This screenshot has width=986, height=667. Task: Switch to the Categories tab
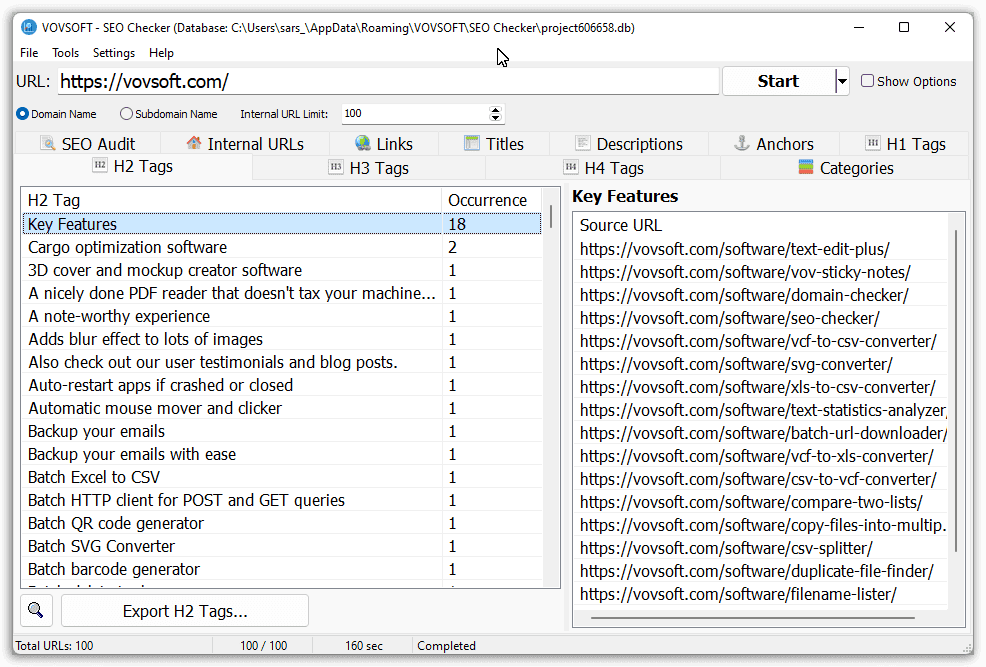tap(845, 168)
